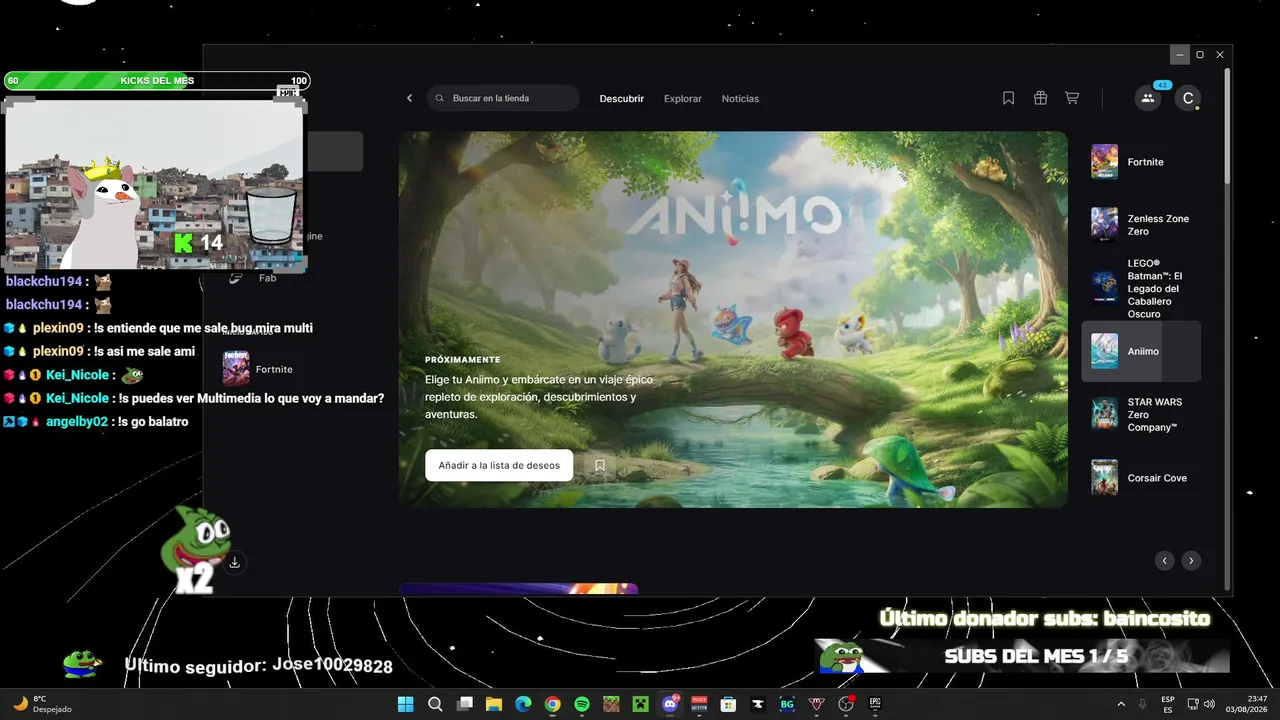Open Microsoft Store from the taskbar
The height and width of the screenshot is (720, 1280).
728,704
